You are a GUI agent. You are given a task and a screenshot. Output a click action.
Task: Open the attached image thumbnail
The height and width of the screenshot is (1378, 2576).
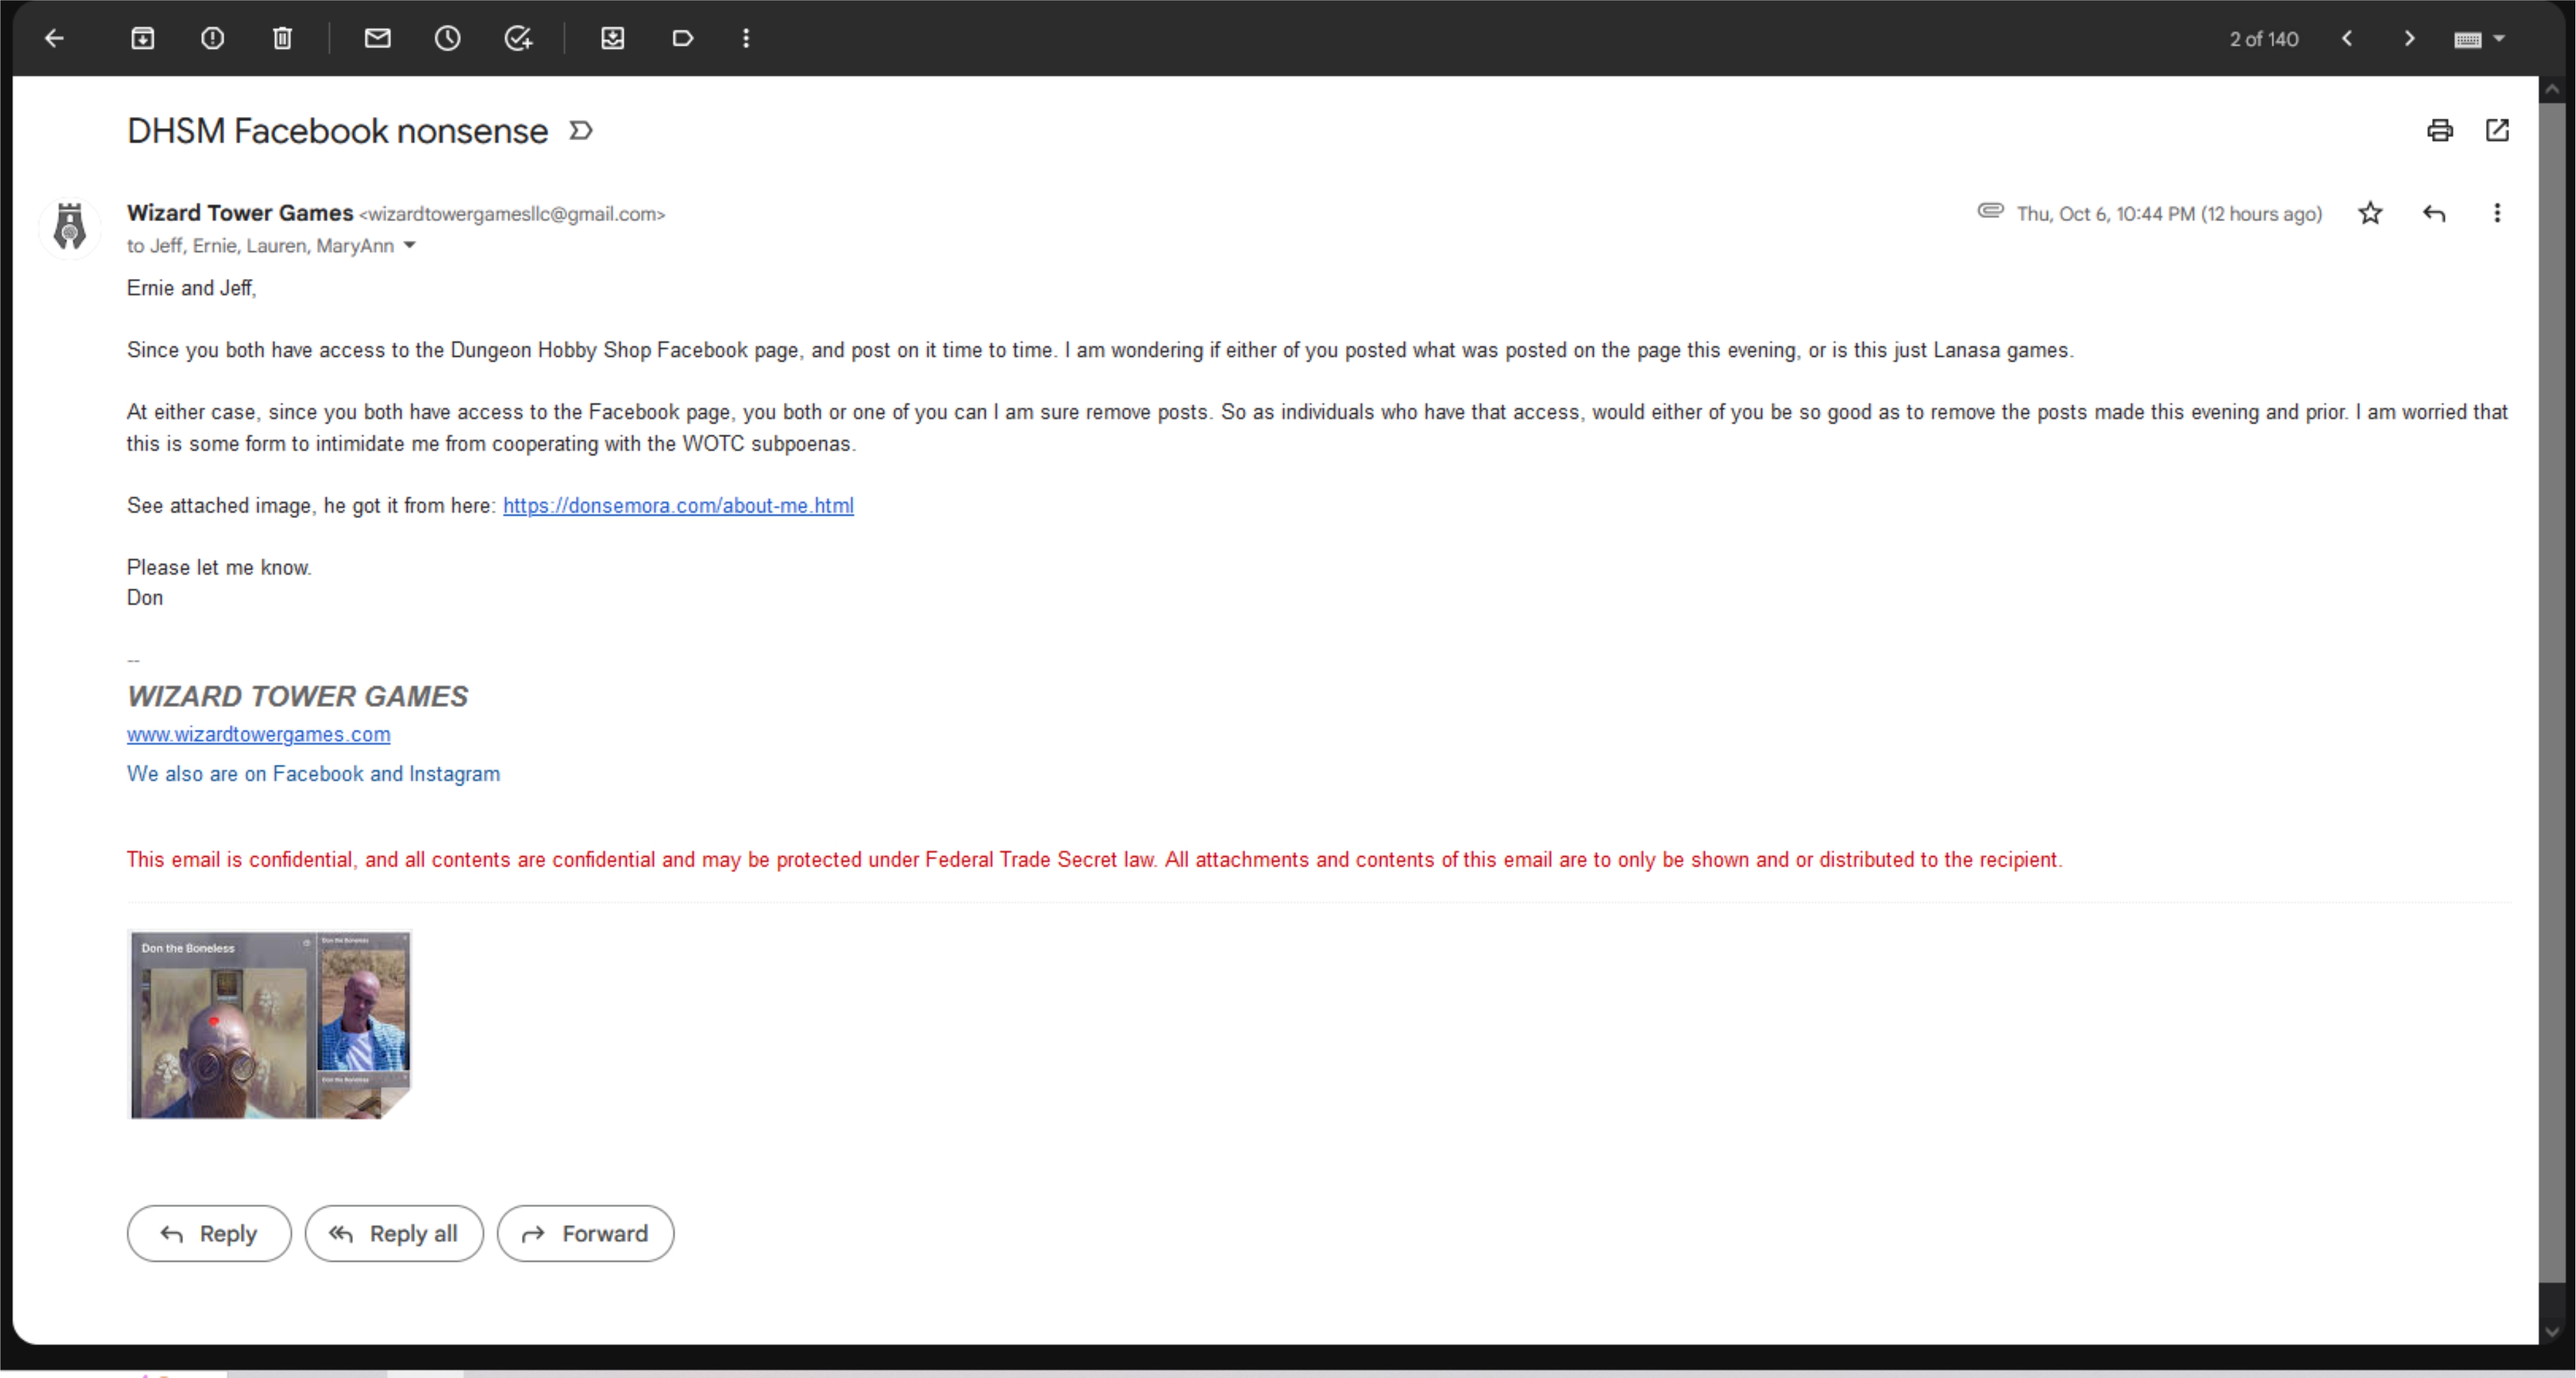pyautogui.click(x=270, y=1024)
